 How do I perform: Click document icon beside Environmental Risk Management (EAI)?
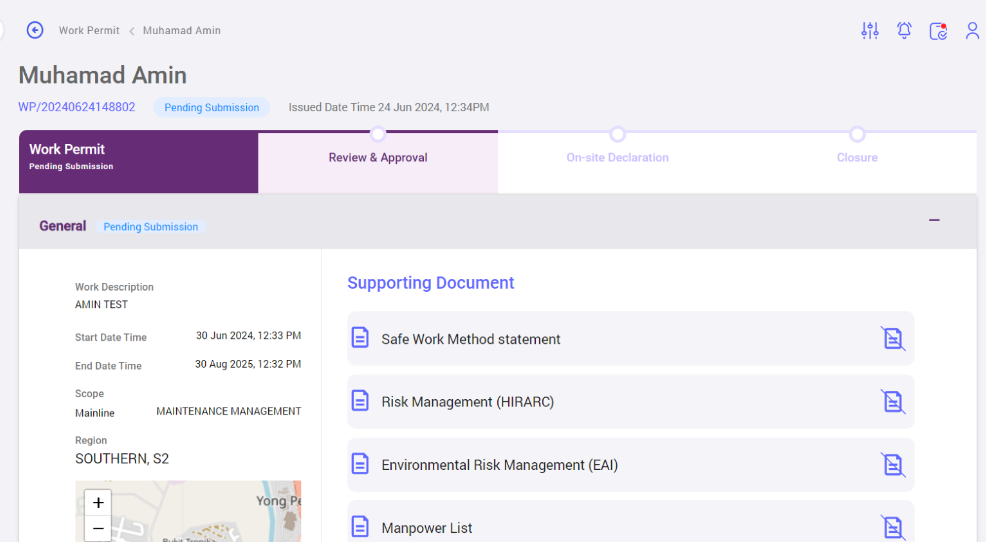tap(360, 464)
